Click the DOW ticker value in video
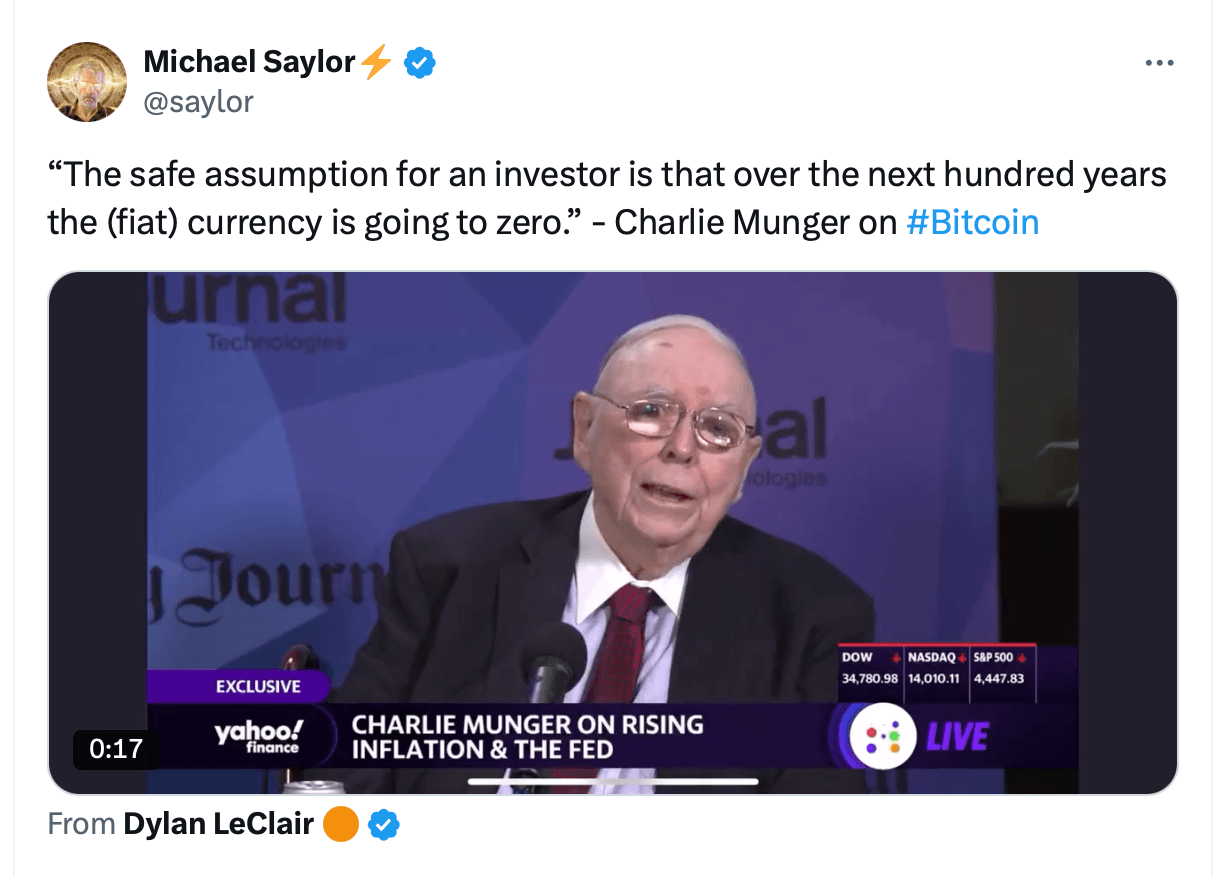1214x876 pixels. 869,679
